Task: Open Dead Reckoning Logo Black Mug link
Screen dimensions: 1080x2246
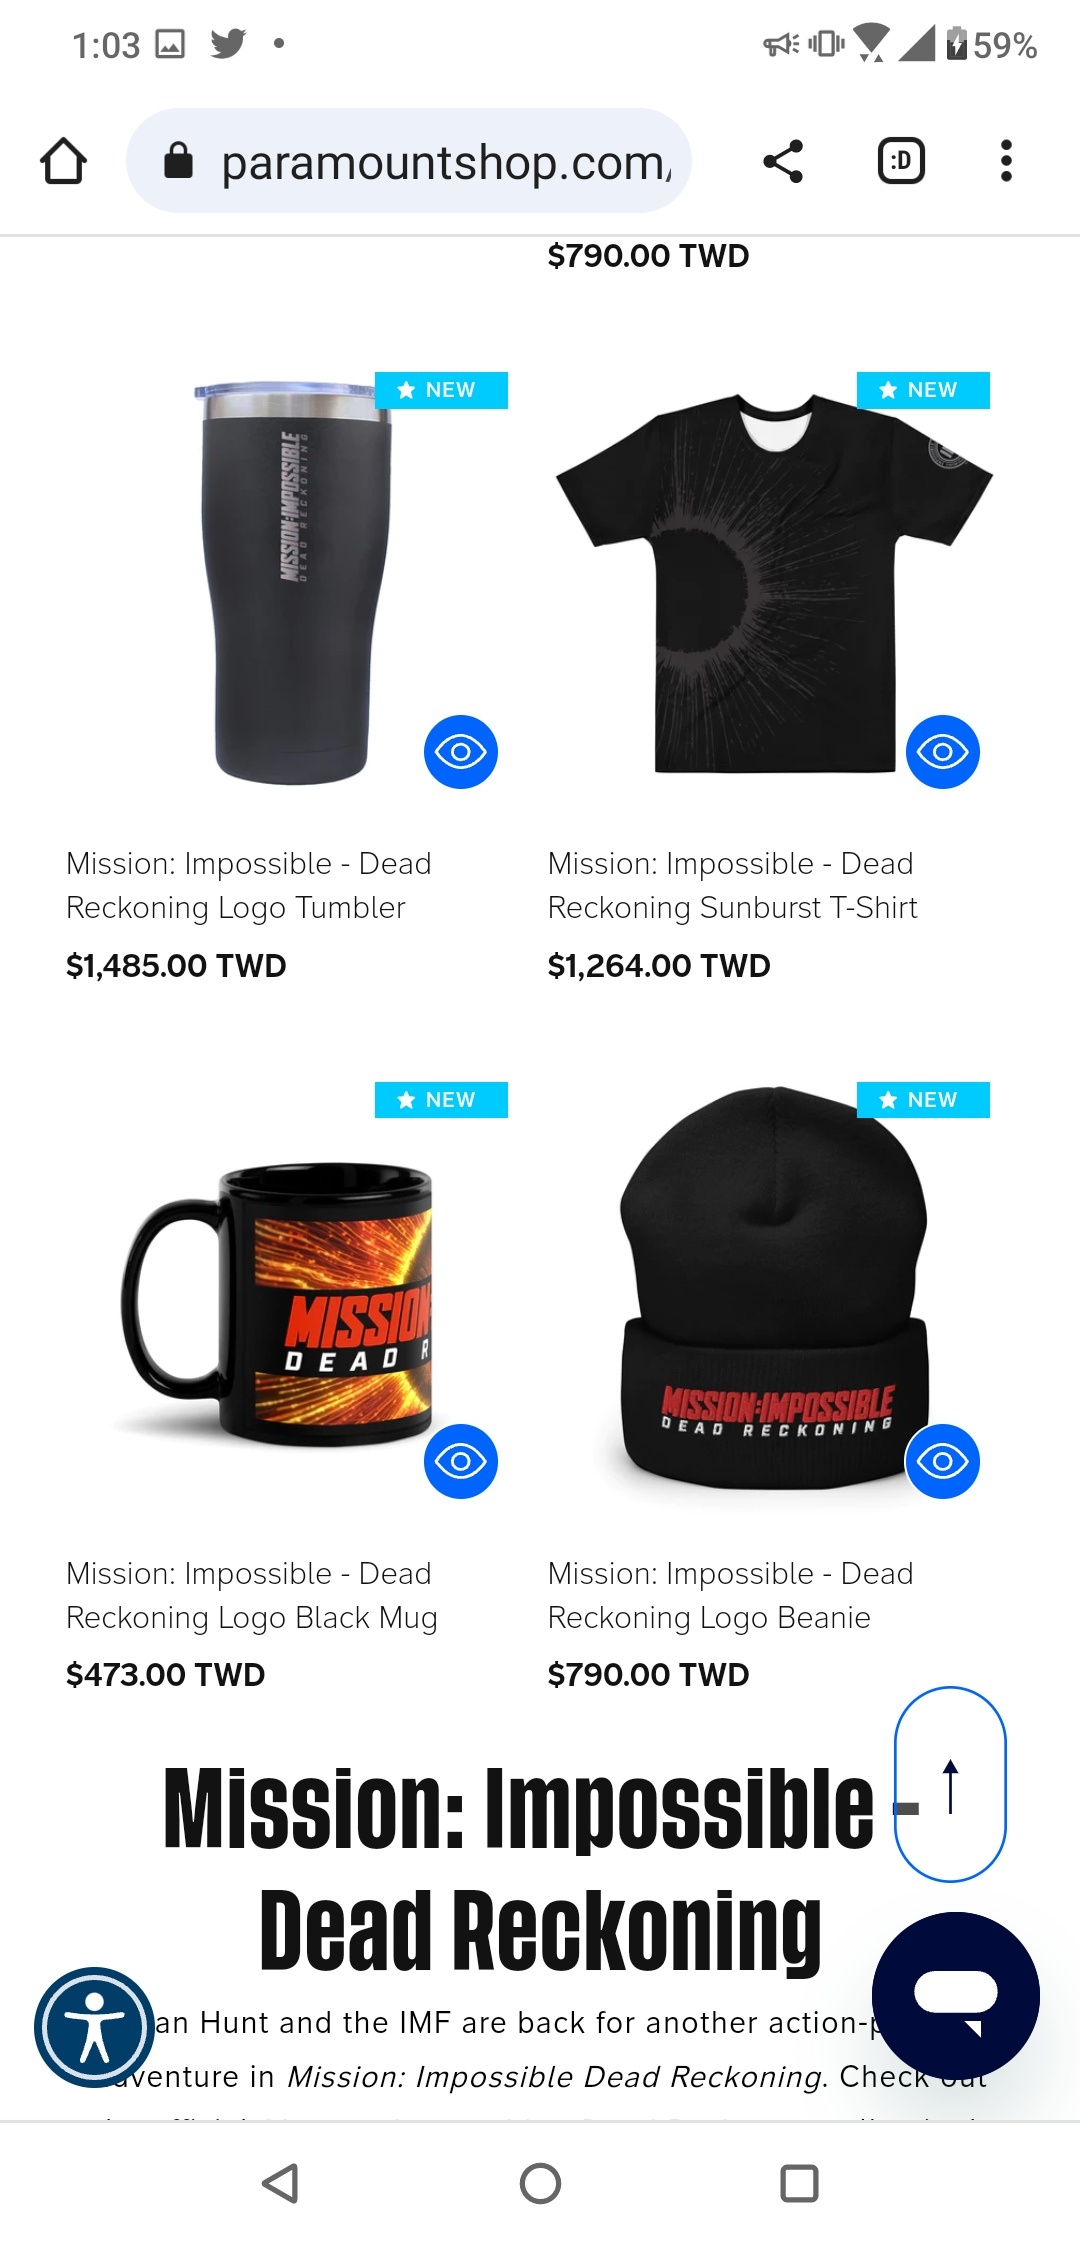Action: point(252,1595)
